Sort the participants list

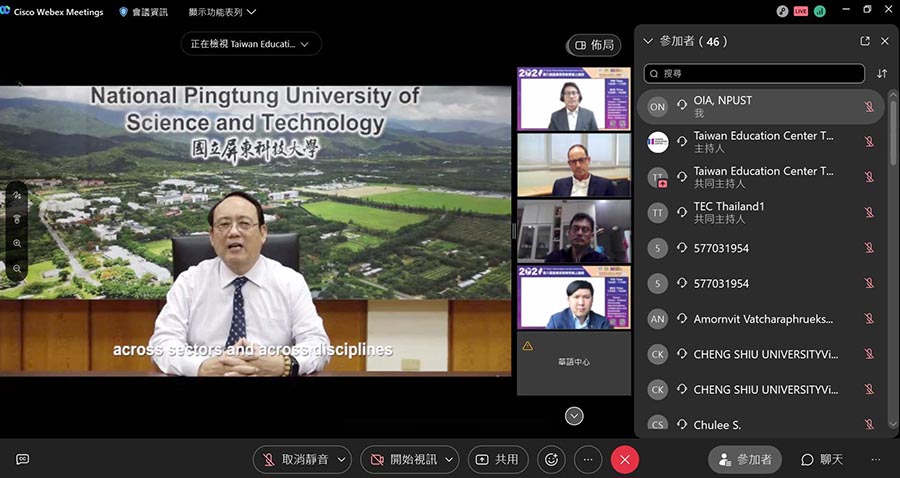(x=882, y=73)
